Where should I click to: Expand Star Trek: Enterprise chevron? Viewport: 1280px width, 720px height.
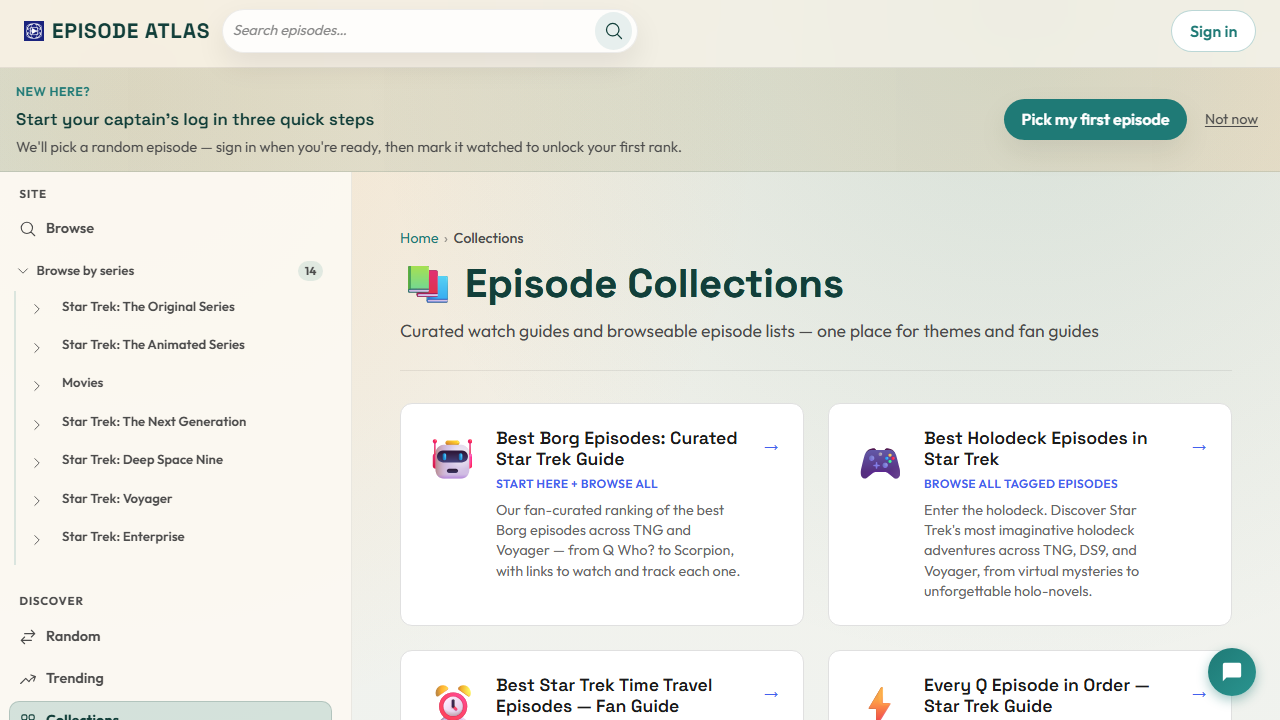coord(37,538)
